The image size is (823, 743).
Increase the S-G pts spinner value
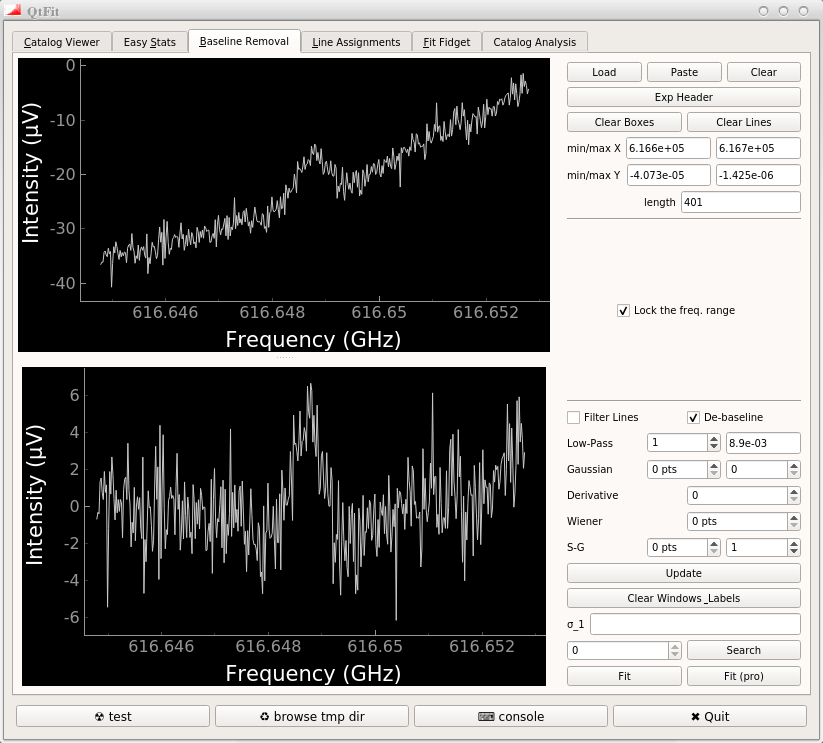(x=713, y=543)
